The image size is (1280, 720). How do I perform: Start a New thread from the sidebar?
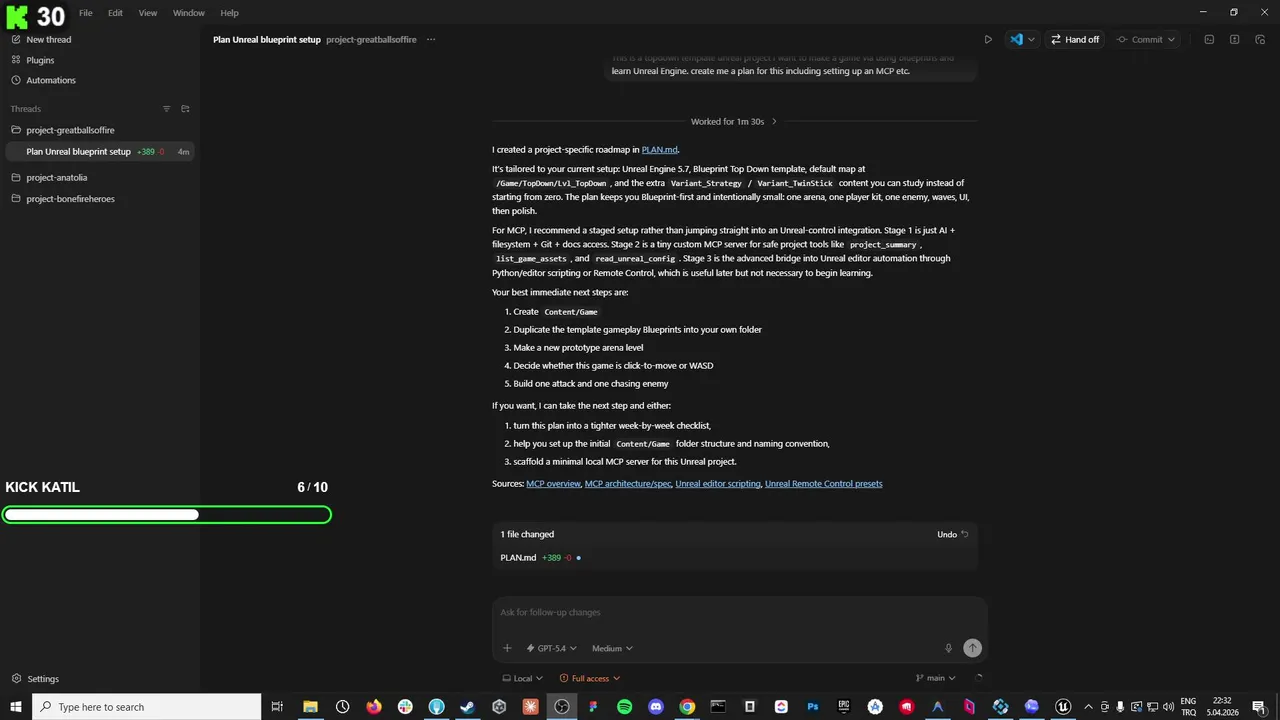tap(41, 40)
